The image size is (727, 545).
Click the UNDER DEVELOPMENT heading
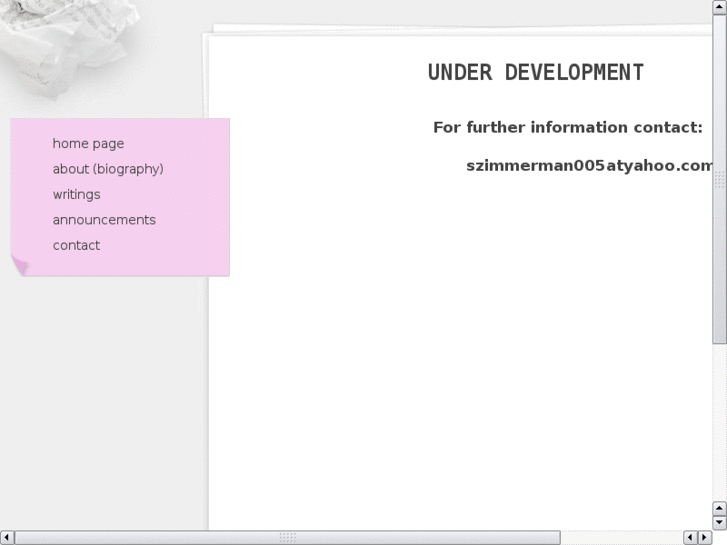(x=536, y=73)
